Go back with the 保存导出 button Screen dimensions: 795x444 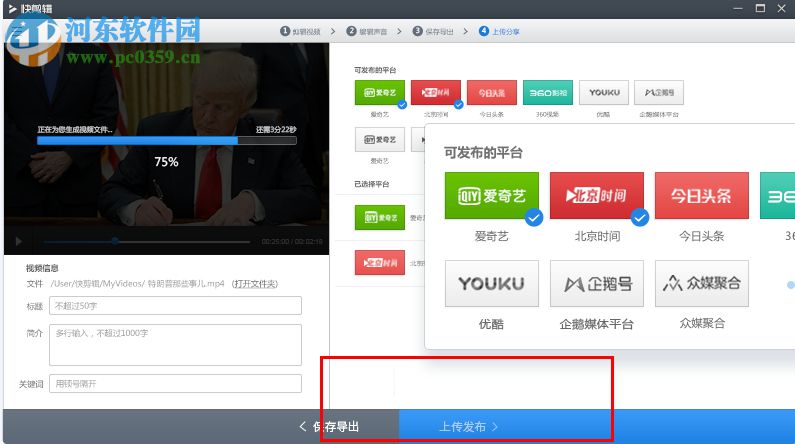330,427
